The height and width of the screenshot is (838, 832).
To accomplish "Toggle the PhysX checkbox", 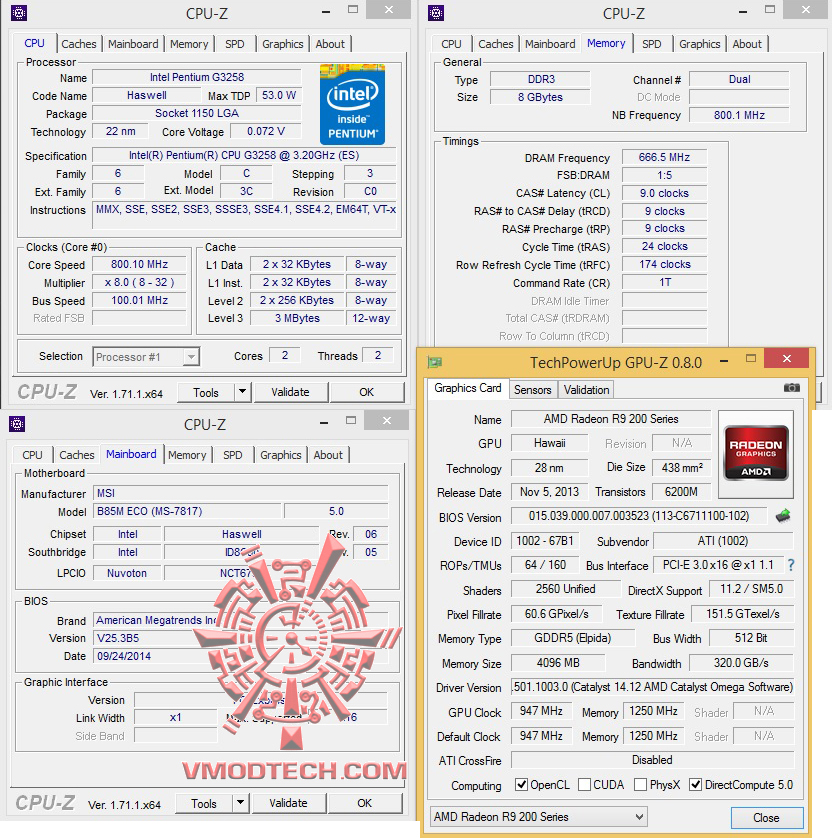I will (x=640, y=785).
